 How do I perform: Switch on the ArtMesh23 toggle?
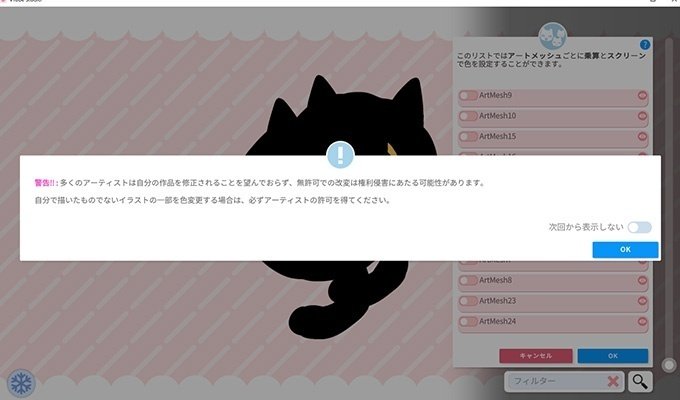click(468, 301)
